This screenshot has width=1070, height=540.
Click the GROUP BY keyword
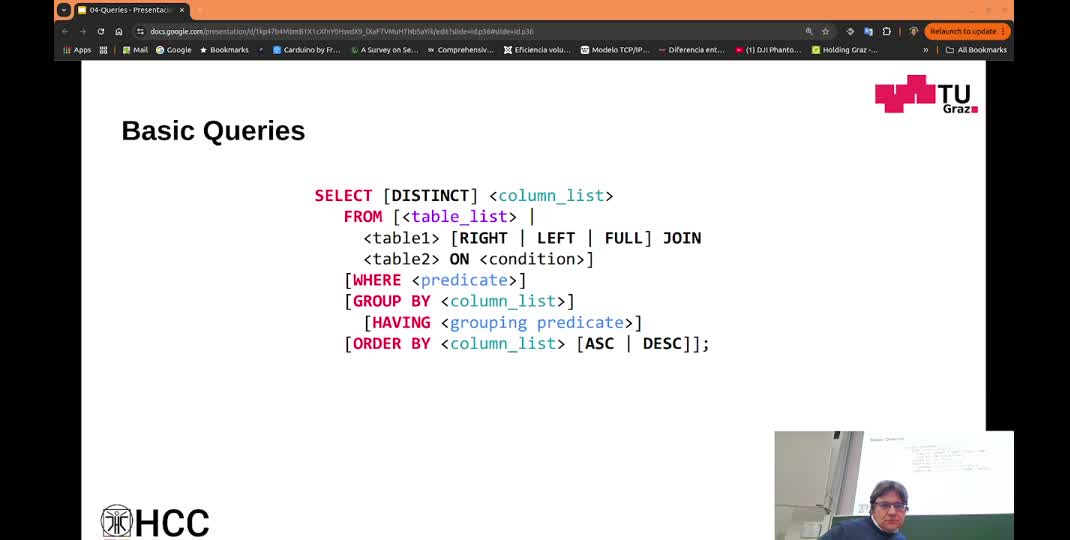click(x=392, y=302)
